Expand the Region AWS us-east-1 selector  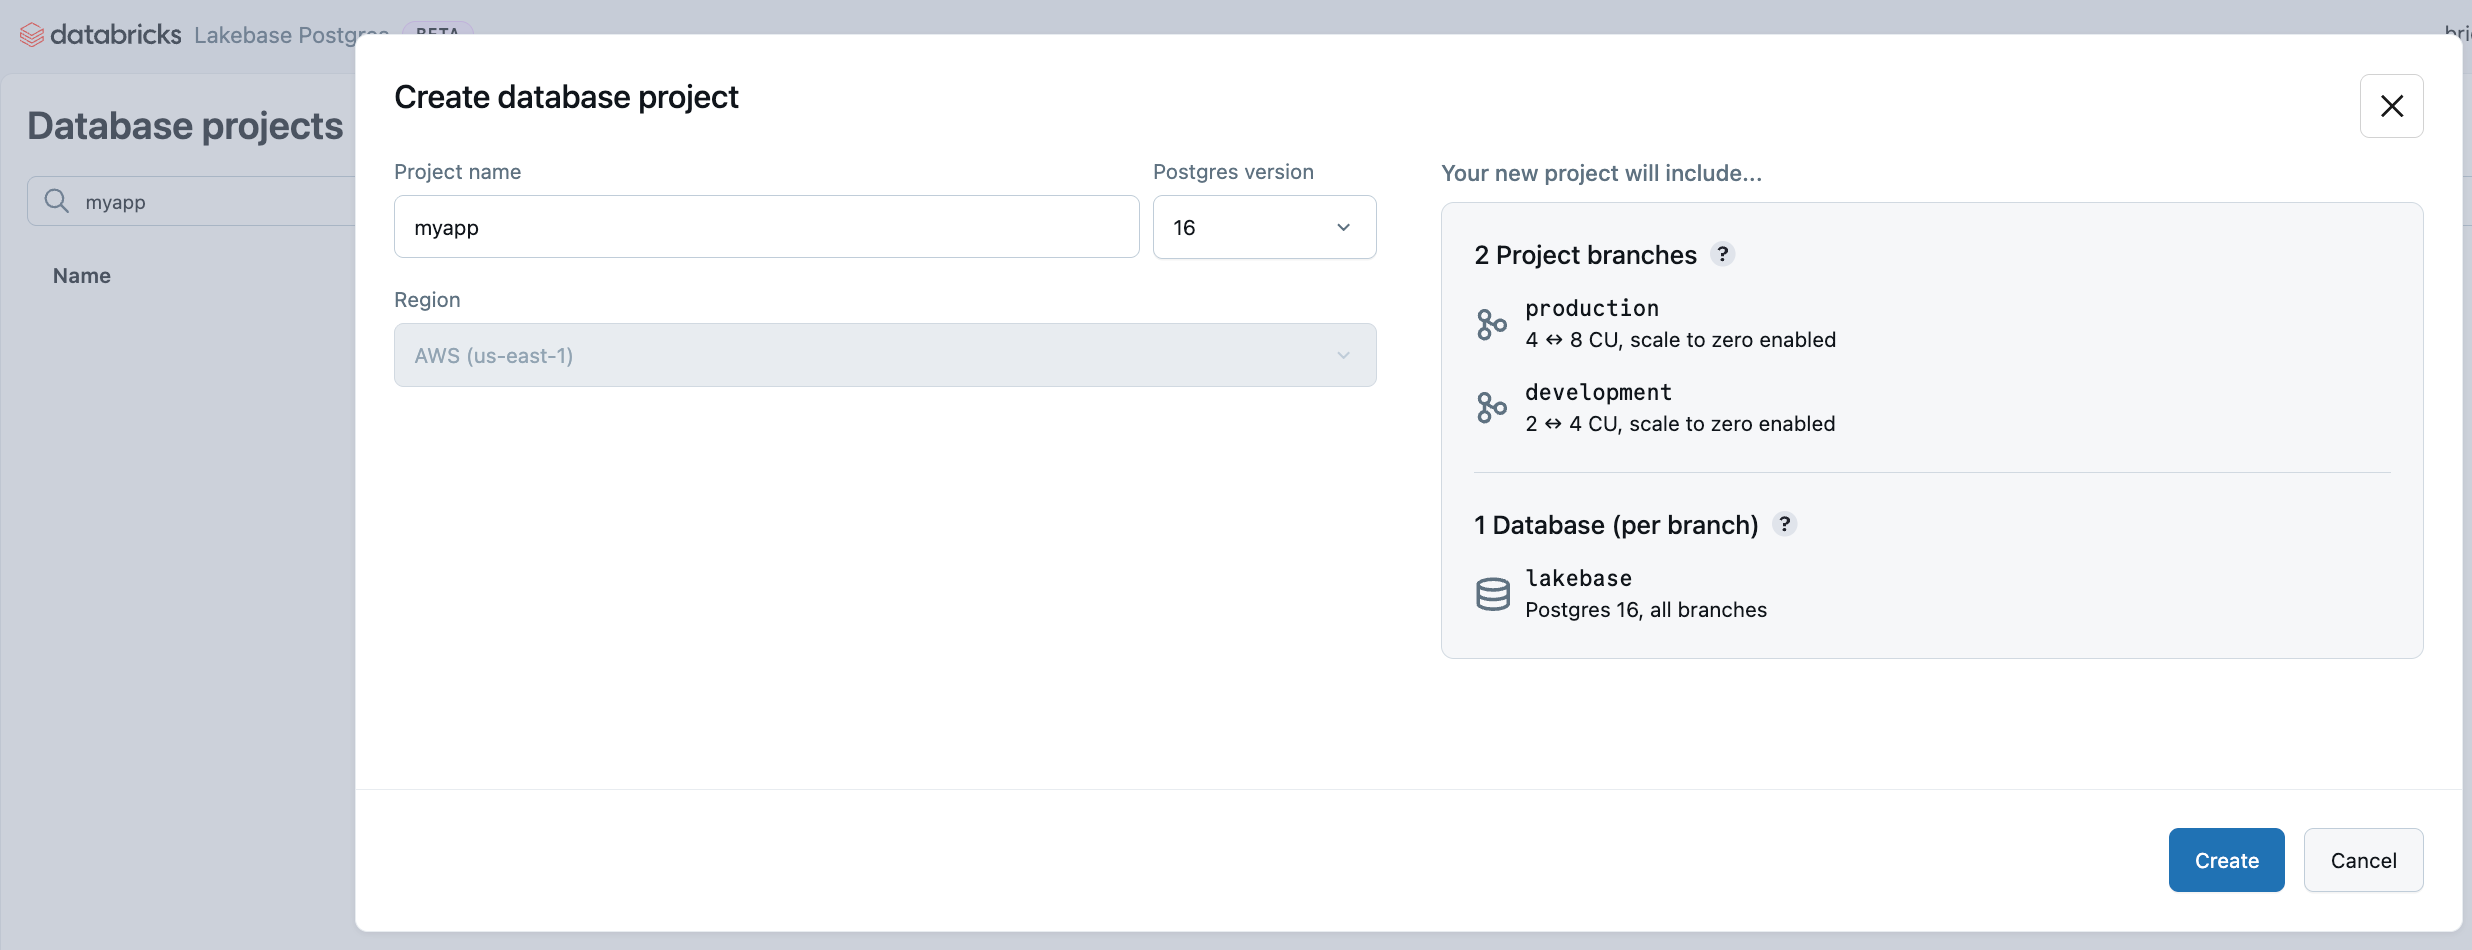click(884, 355)
